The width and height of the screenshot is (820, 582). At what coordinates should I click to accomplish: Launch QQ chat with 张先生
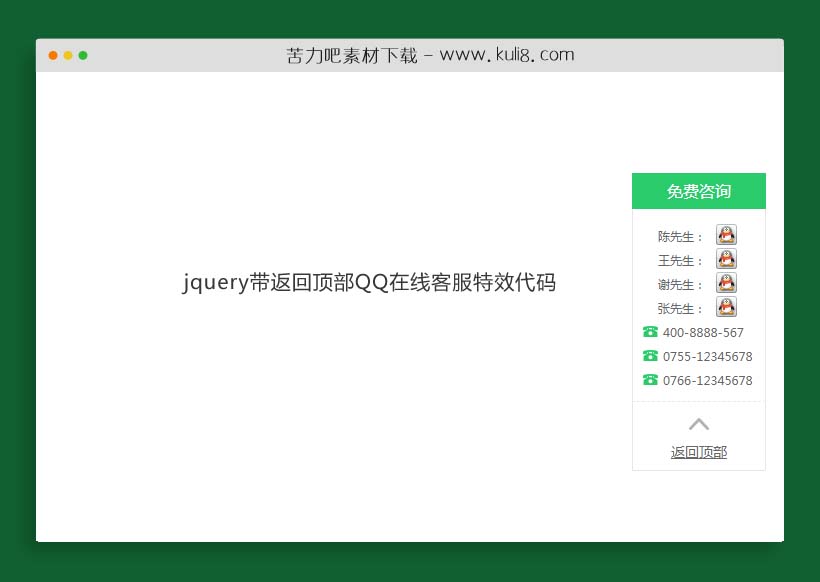(x=726, y=307)
